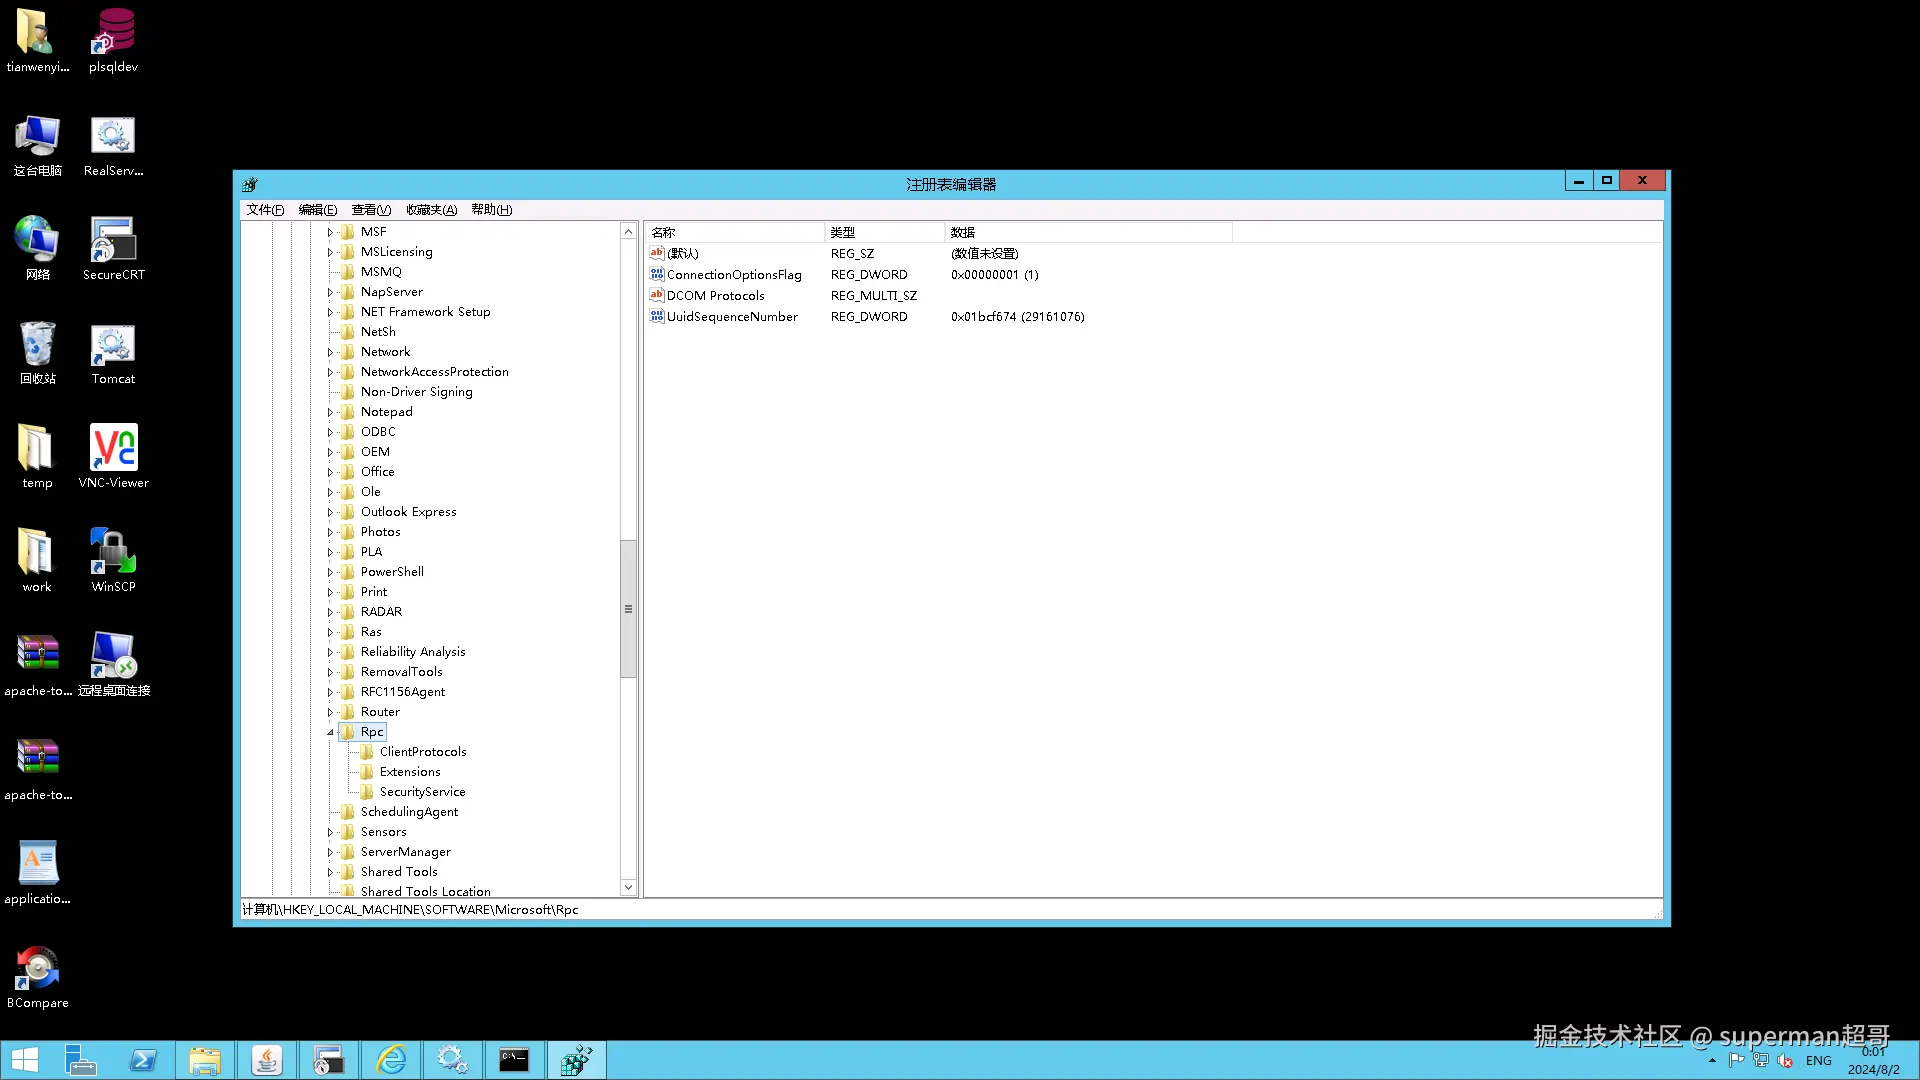Image resolution: width=1920 pixels, height=1080 pixels.
Task: Select the SecurityService subkey
Action: pos(422,792)
